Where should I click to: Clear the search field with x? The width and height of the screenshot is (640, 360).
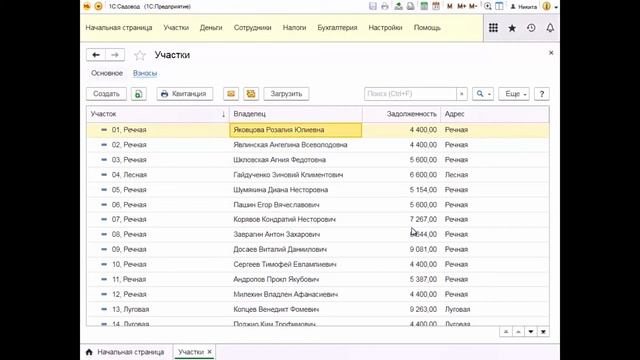click(x=462, y=94)
